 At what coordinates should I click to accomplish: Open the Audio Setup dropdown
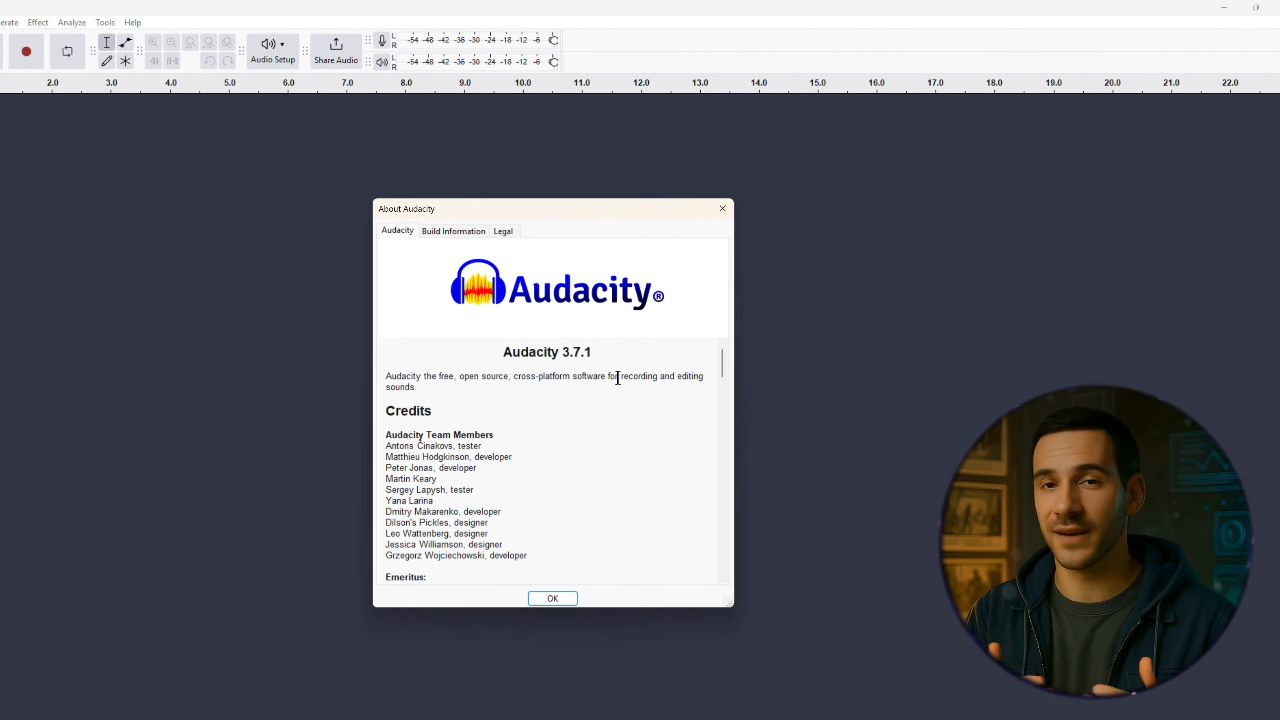(273, 51)
